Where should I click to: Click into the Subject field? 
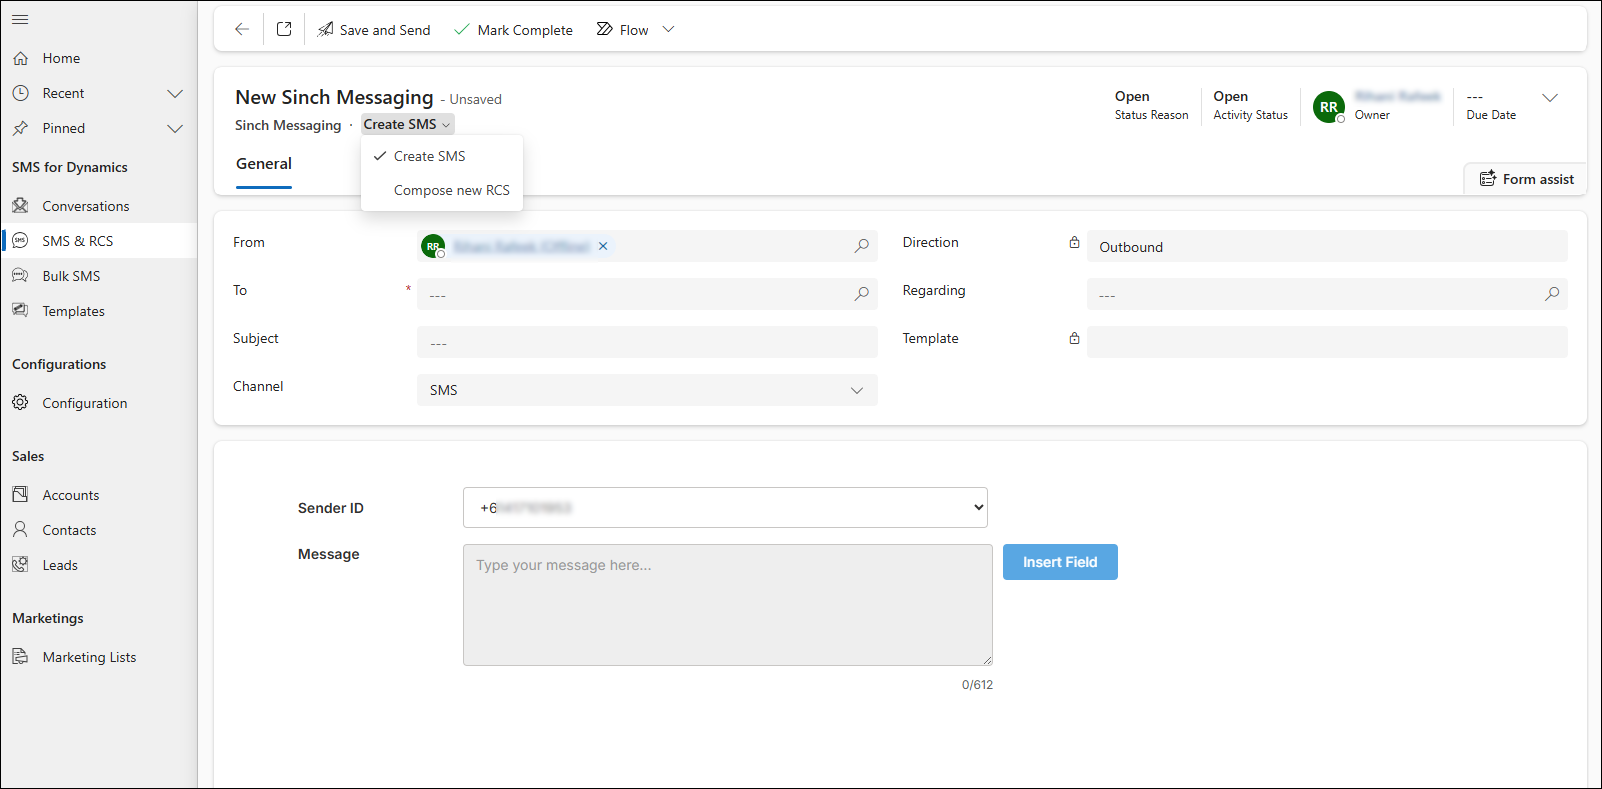(x=647, y=342)
